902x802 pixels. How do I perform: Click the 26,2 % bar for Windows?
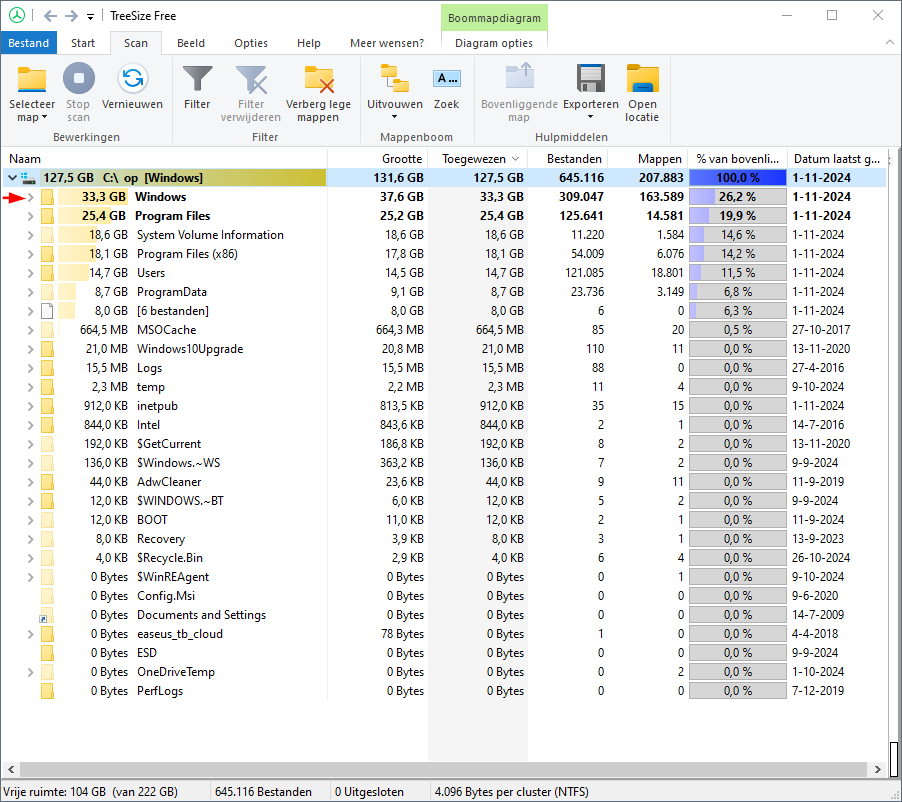[x=737, y=197]
